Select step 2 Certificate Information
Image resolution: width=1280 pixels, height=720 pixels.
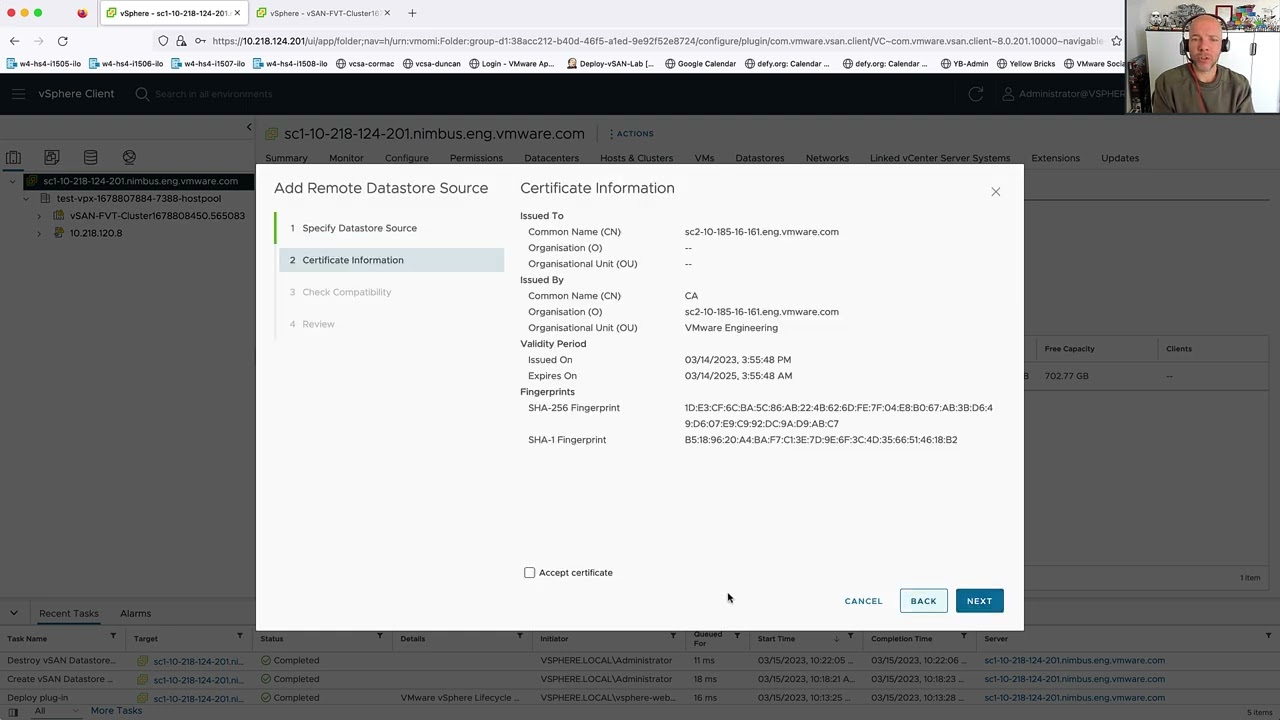(391, 260)
